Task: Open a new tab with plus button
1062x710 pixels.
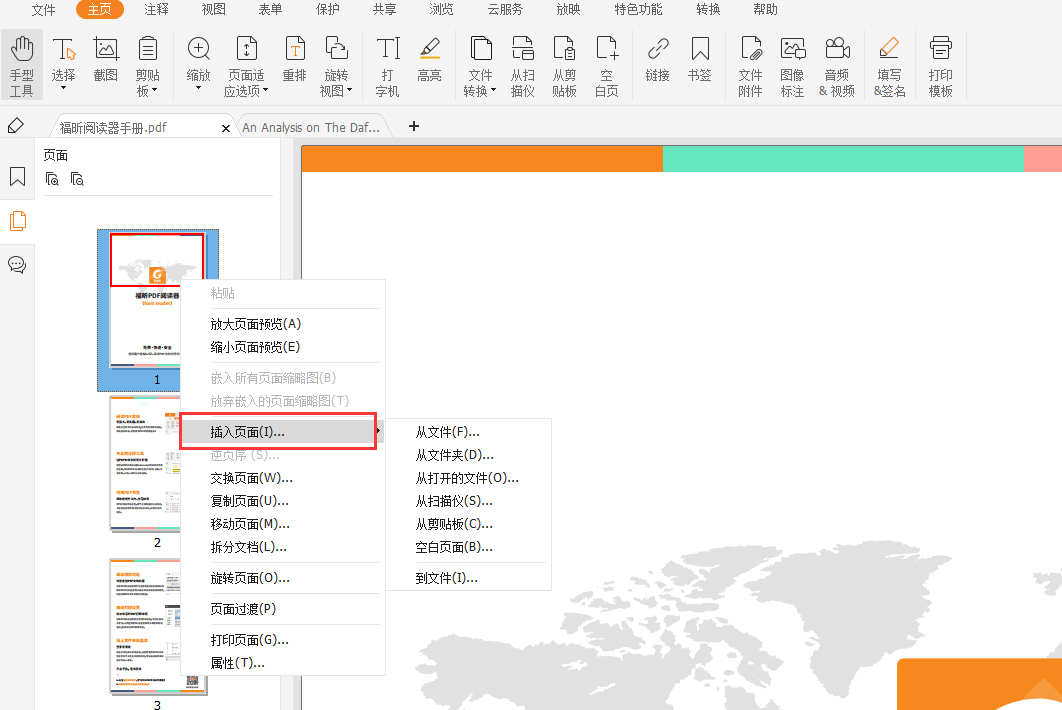Action: pyautogui.click(x=414, y=126)
